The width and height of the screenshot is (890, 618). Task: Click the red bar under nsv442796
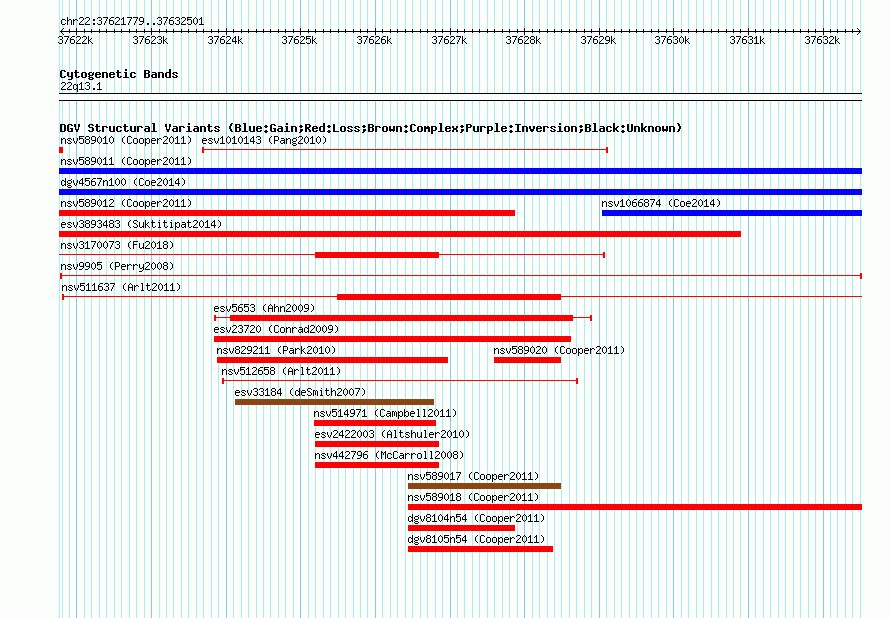pos(377,465)
